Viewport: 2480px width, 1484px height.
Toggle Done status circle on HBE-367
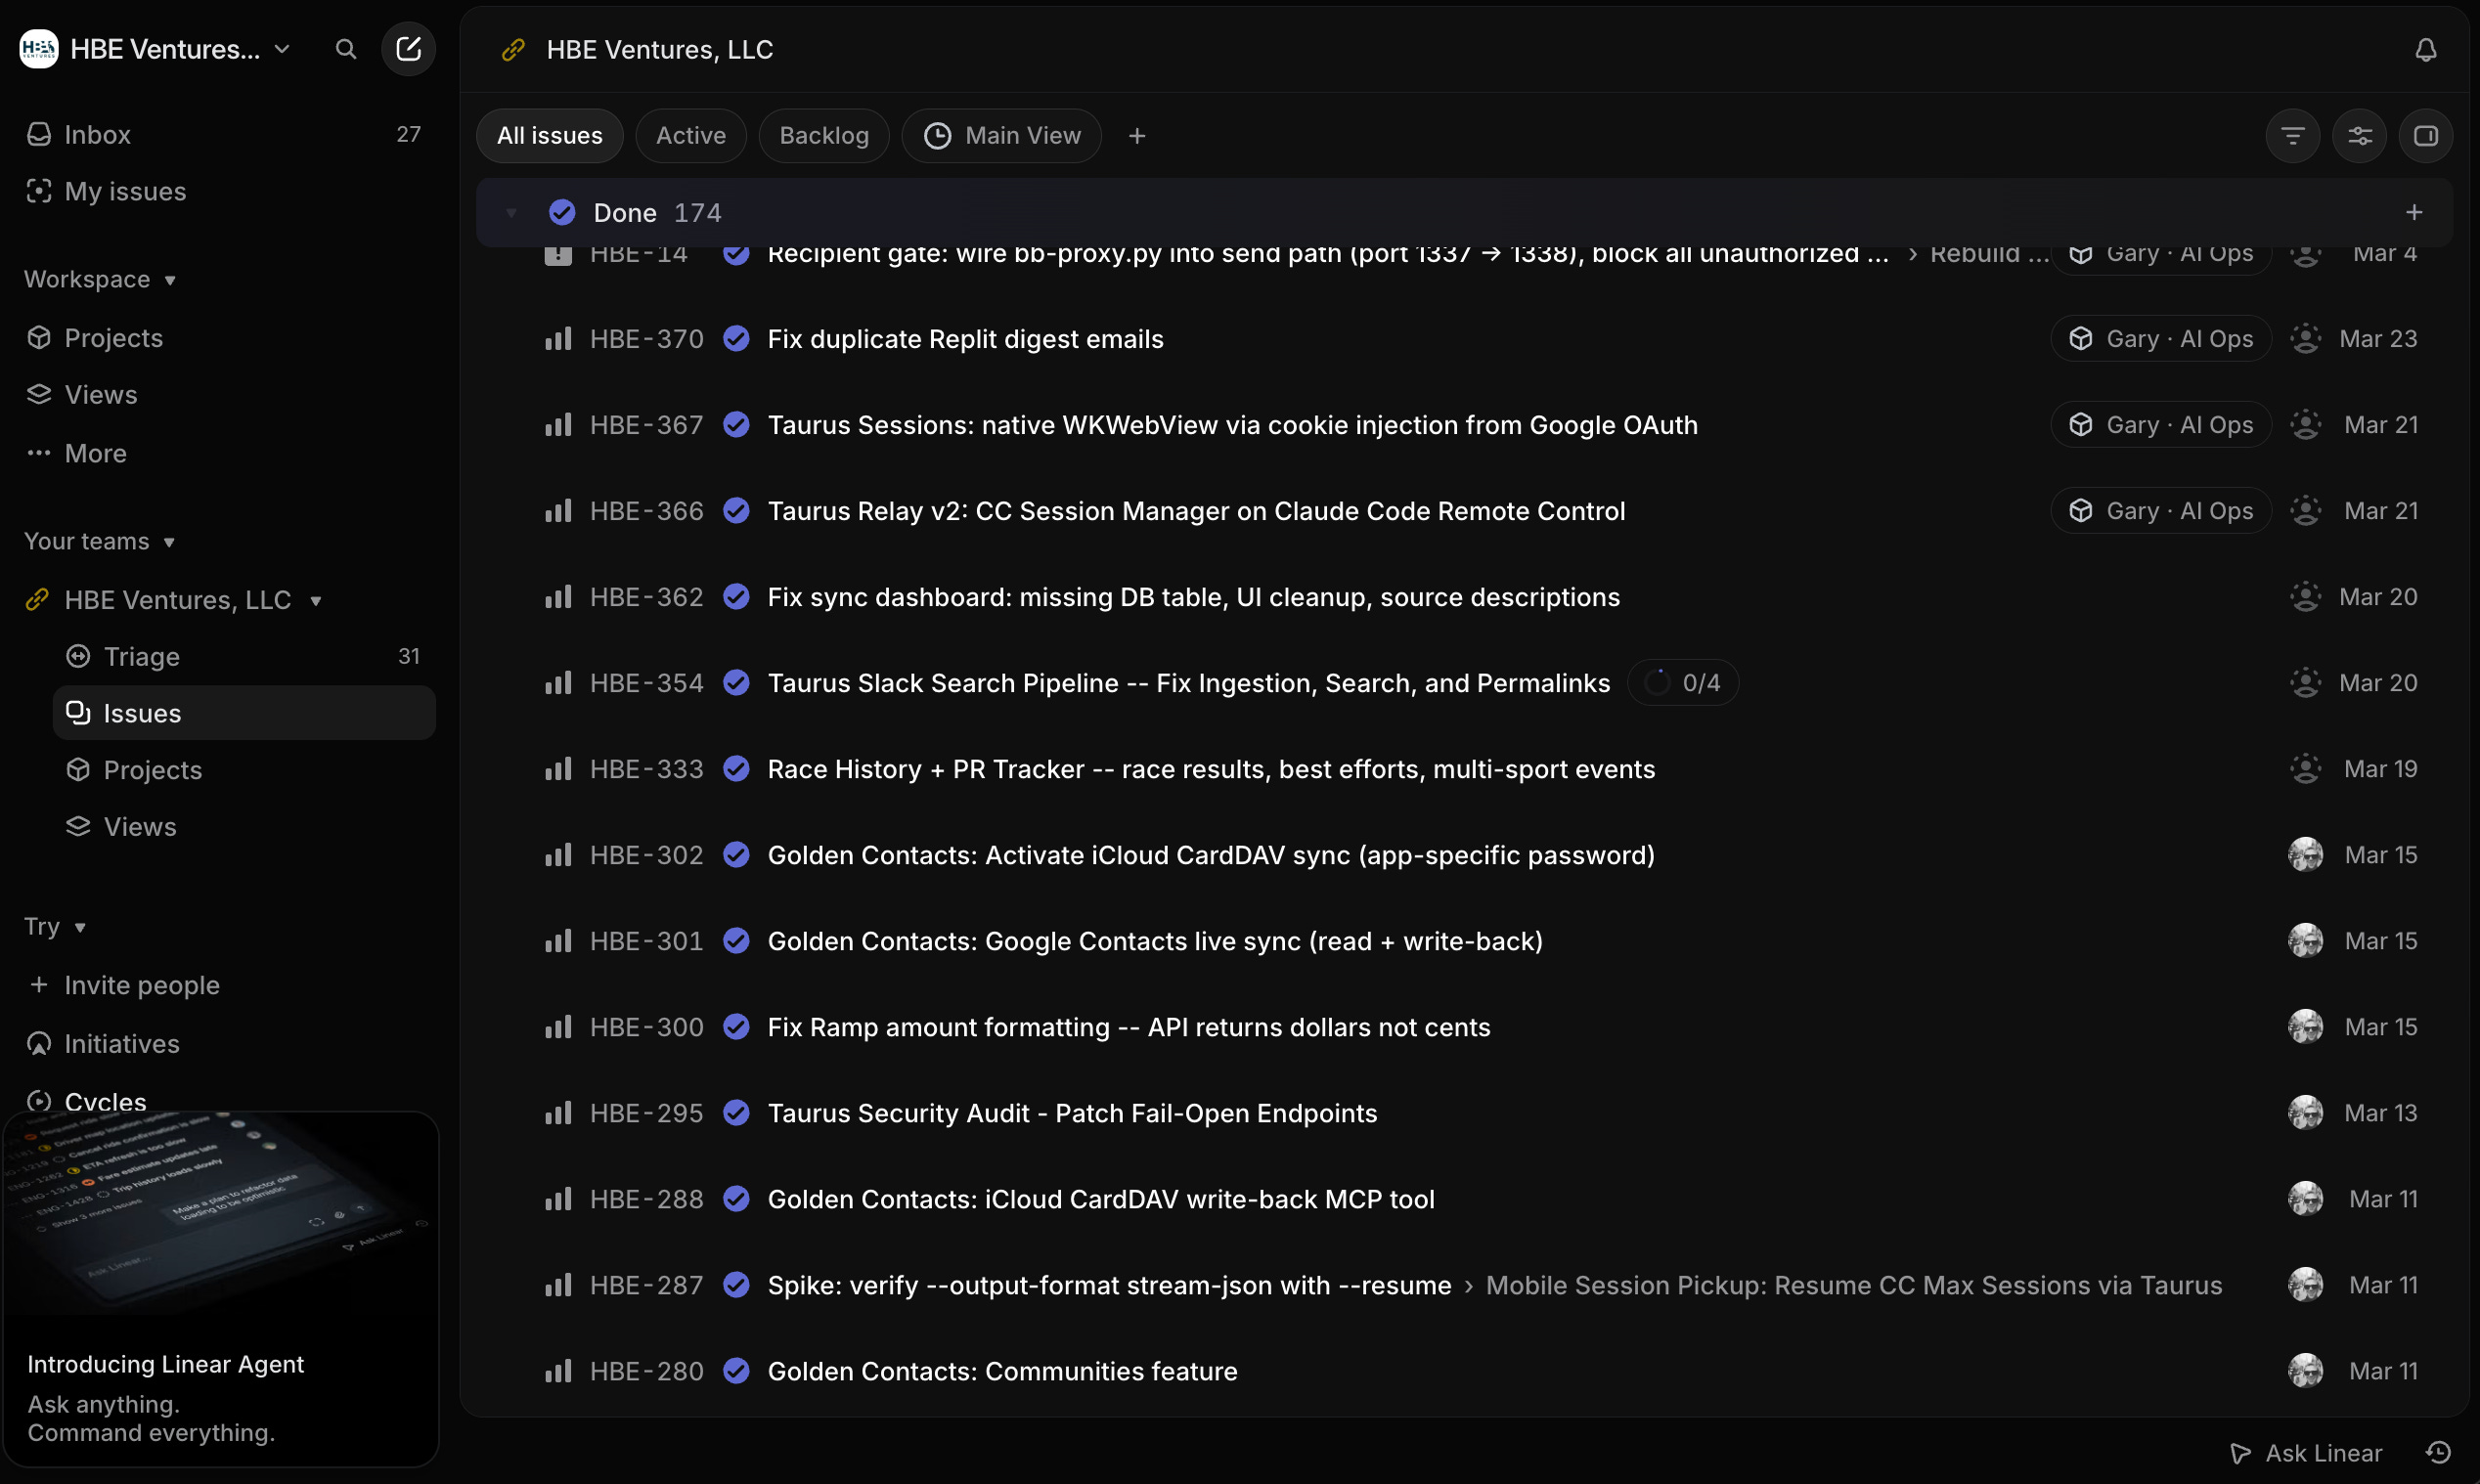736,425
